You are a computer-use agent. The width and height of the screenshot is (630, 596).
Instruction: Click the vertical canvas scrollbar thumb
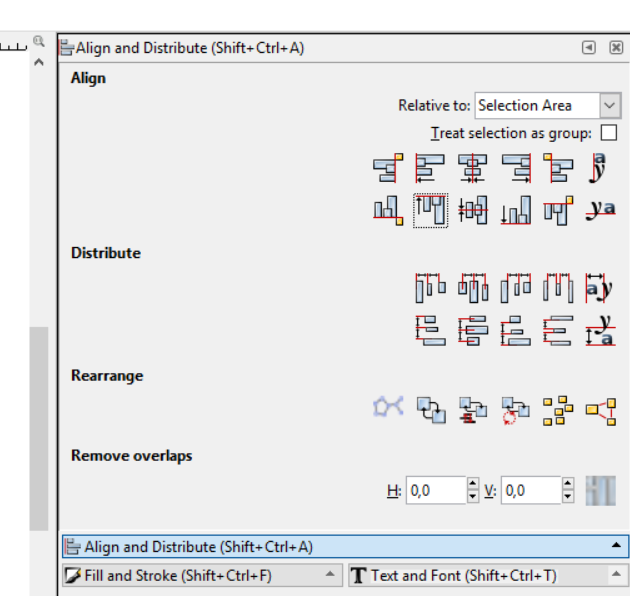click(x=39, y=429)
